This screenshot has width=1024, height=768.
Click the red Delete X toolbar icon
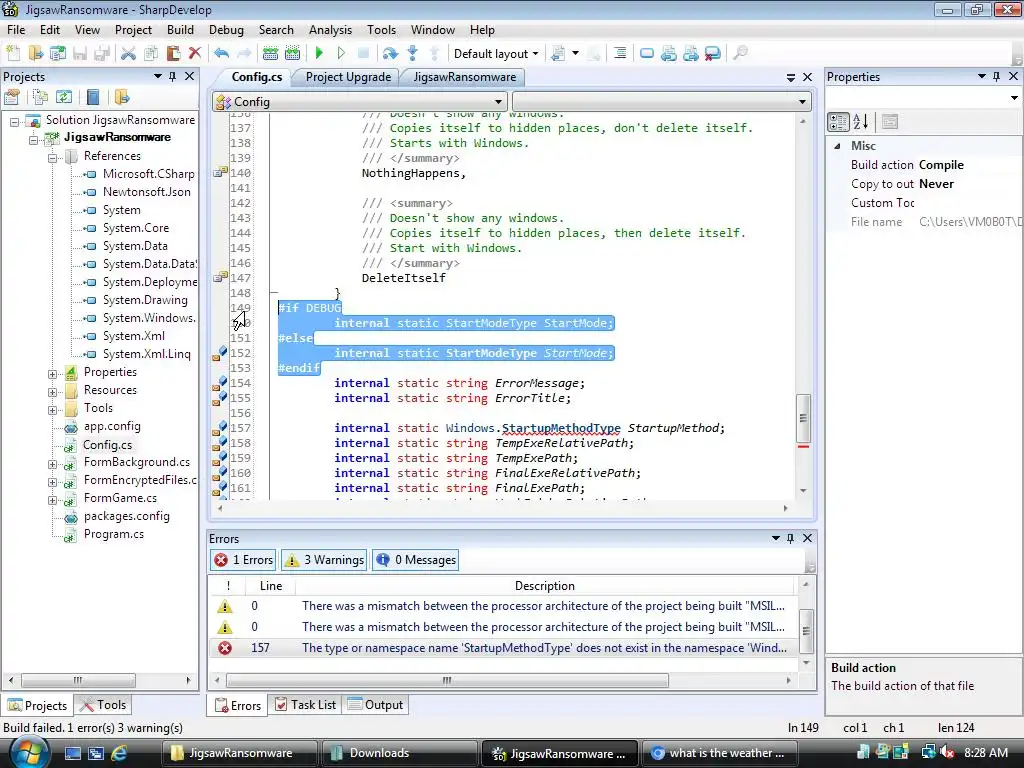point(195,54)
